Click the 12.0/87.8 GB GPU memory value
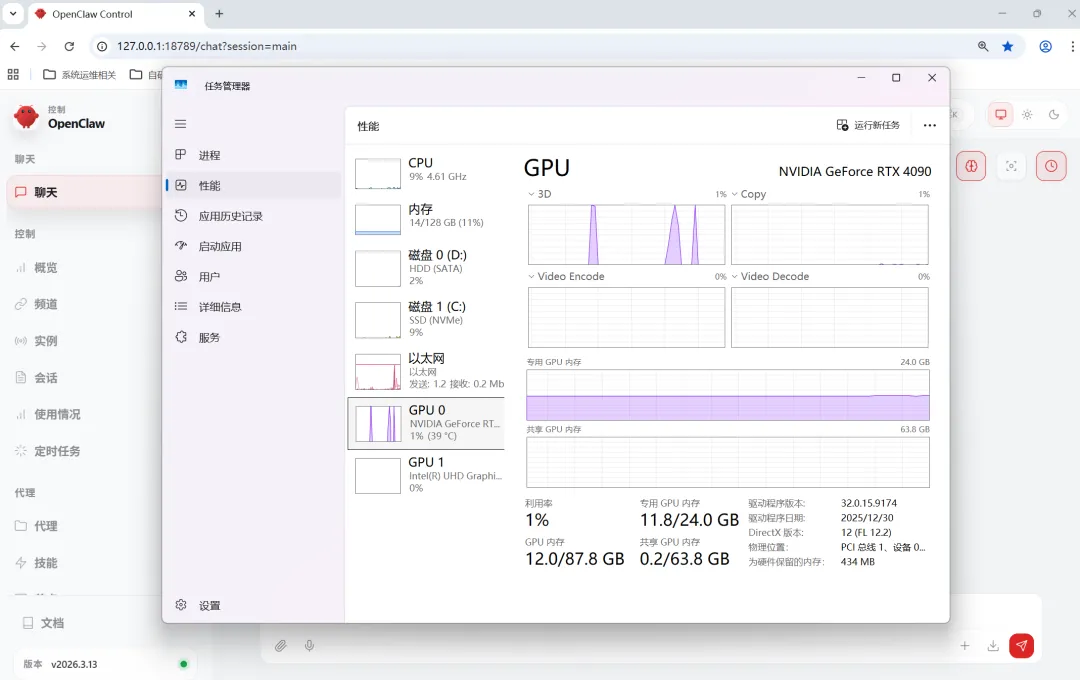This screenshot has width=1080, height=680. [574, 559]
